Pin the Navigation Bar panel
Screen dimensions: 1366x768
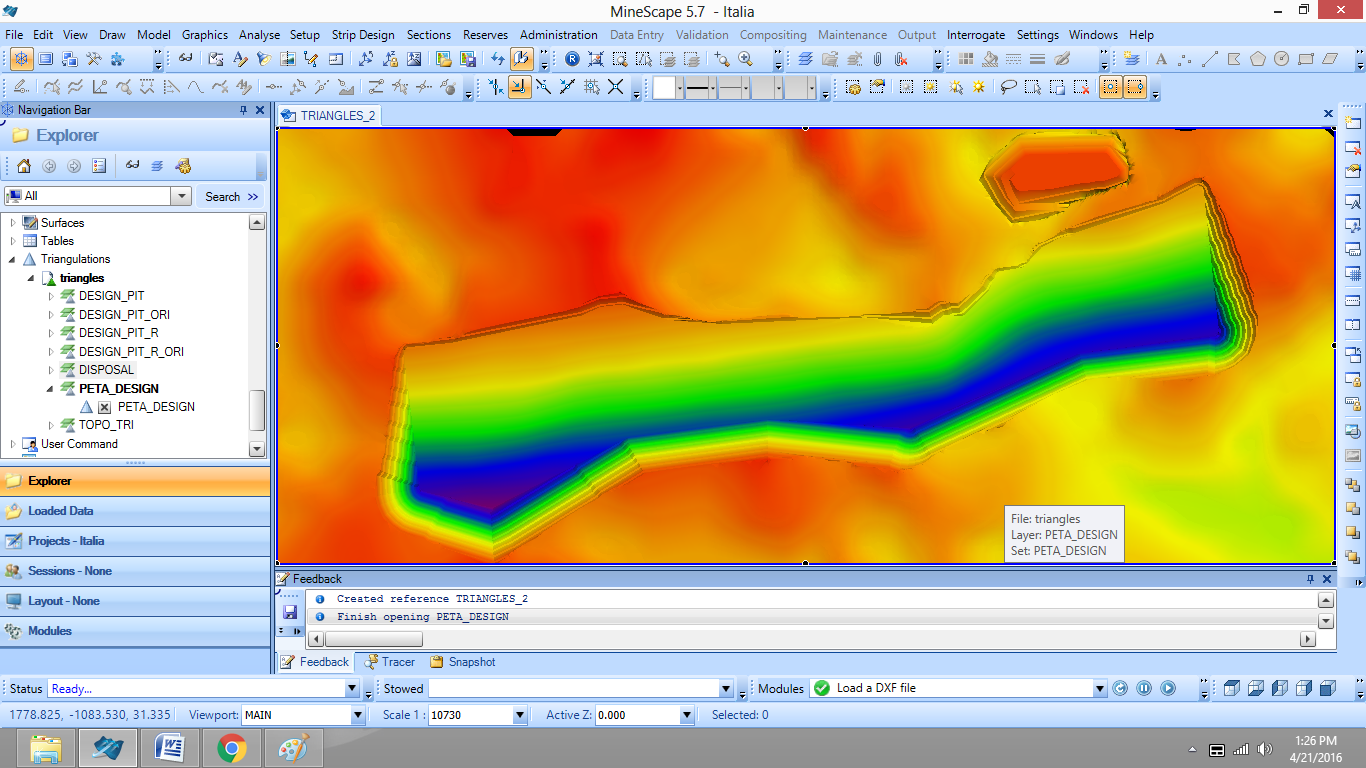pyautogui.click(x=243, y=110)
